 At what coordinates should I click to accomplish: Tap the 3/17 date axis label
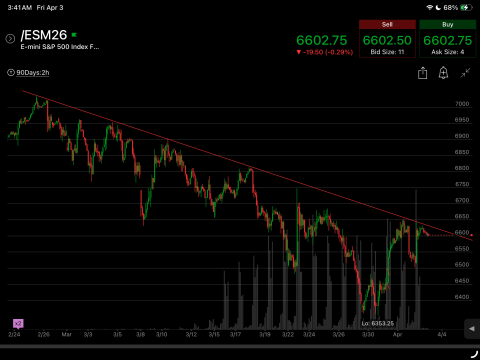pyautogui.click(x=235, y=334)
